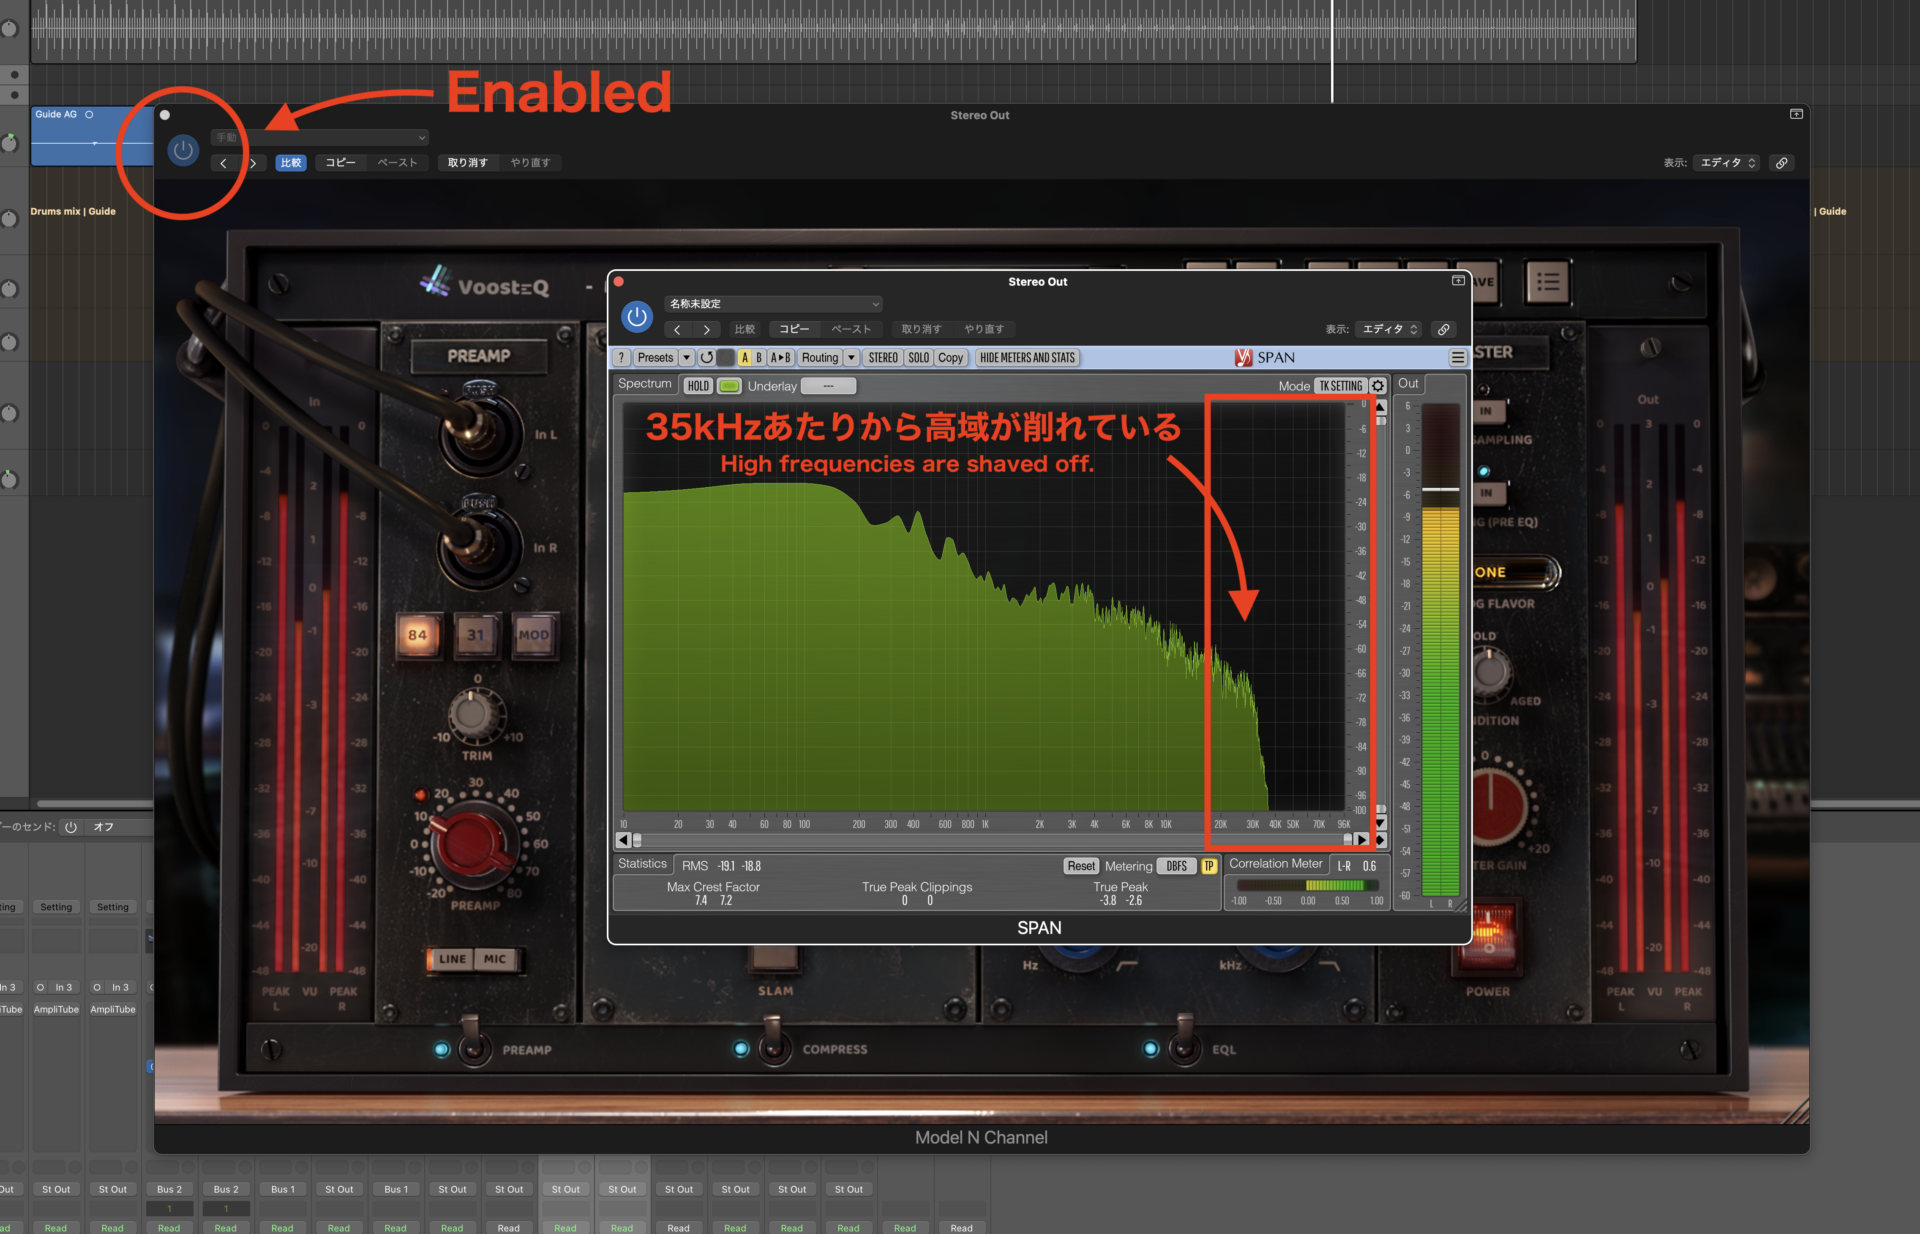1920x1234 pixels.
Task: Click やり直す in the SPAN window header
Action: coord(984,329)
